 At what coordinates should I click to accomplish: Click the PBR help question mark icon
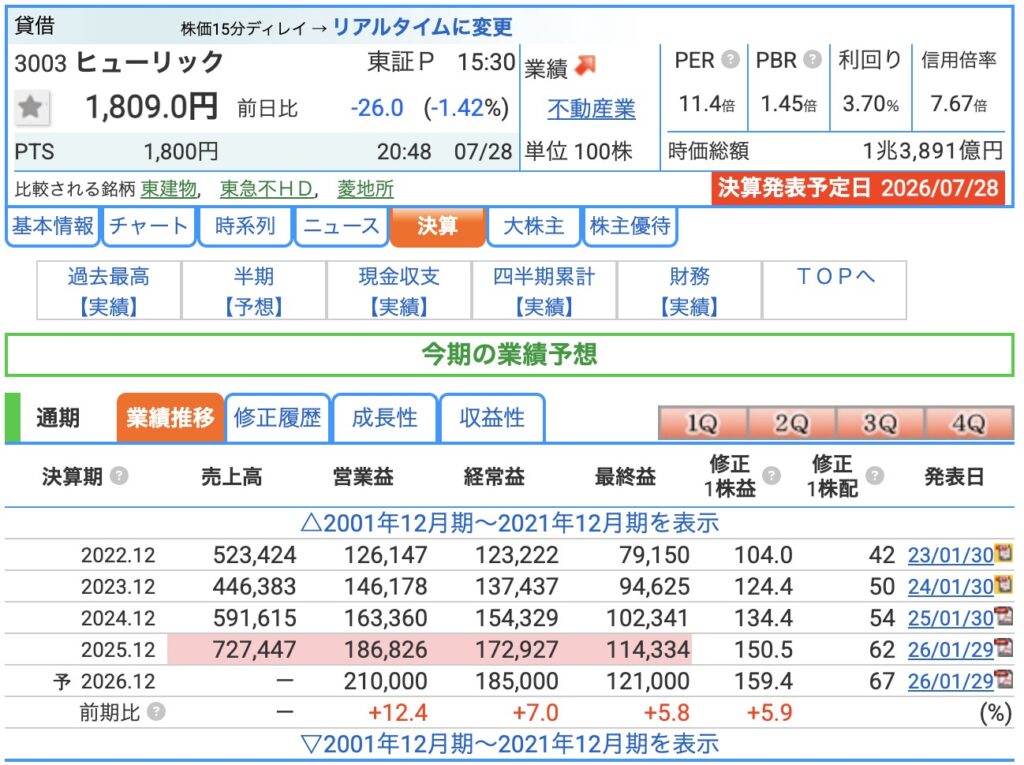(812, 59)
